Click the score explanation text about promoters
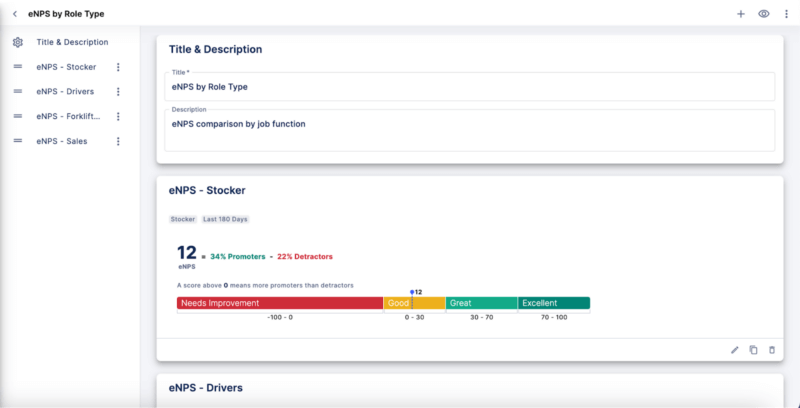 (265, 285)
